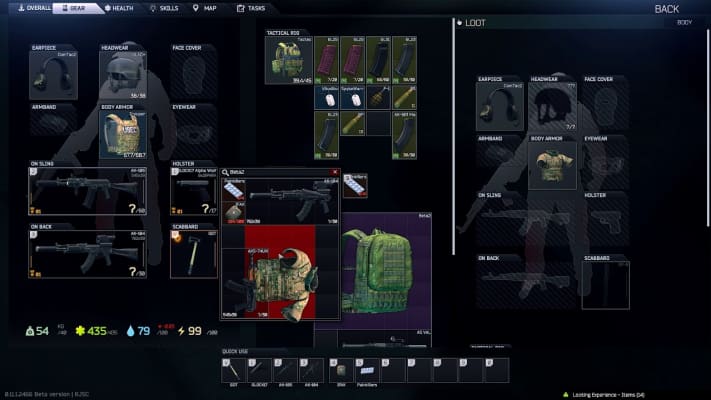Select the Glock pistol in Holster slot
The height and width of the screenshot is (400, 711).
click(x=194, y=192)
